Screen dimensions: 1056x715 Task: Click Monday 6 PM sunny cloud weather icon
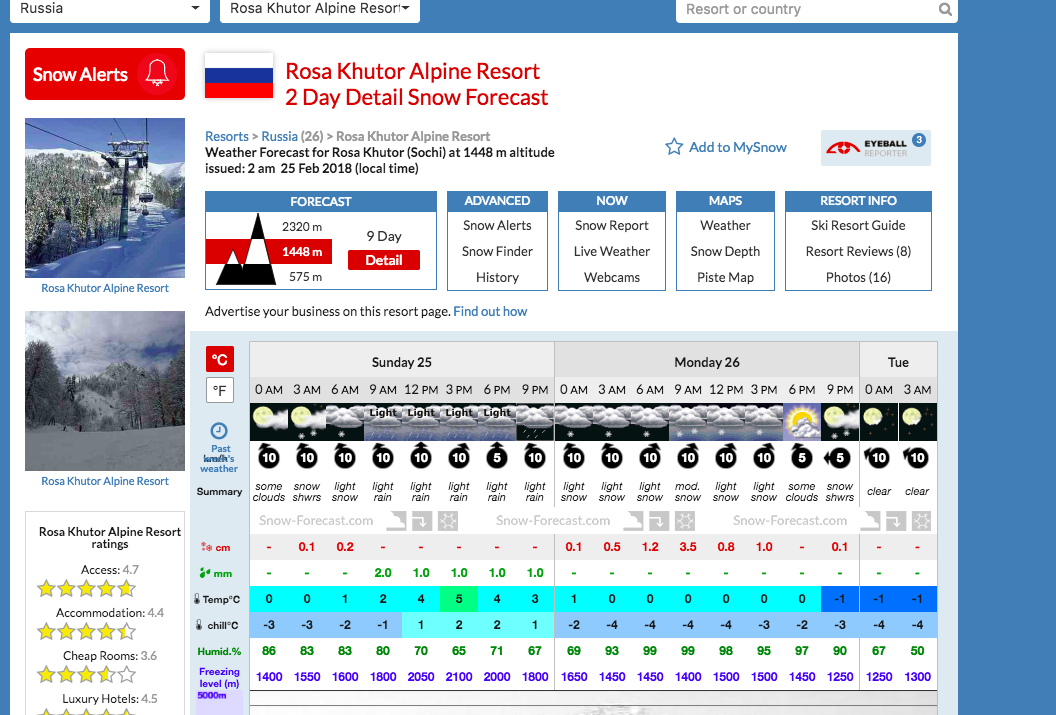pyautogui.click(x=801, y=422)
